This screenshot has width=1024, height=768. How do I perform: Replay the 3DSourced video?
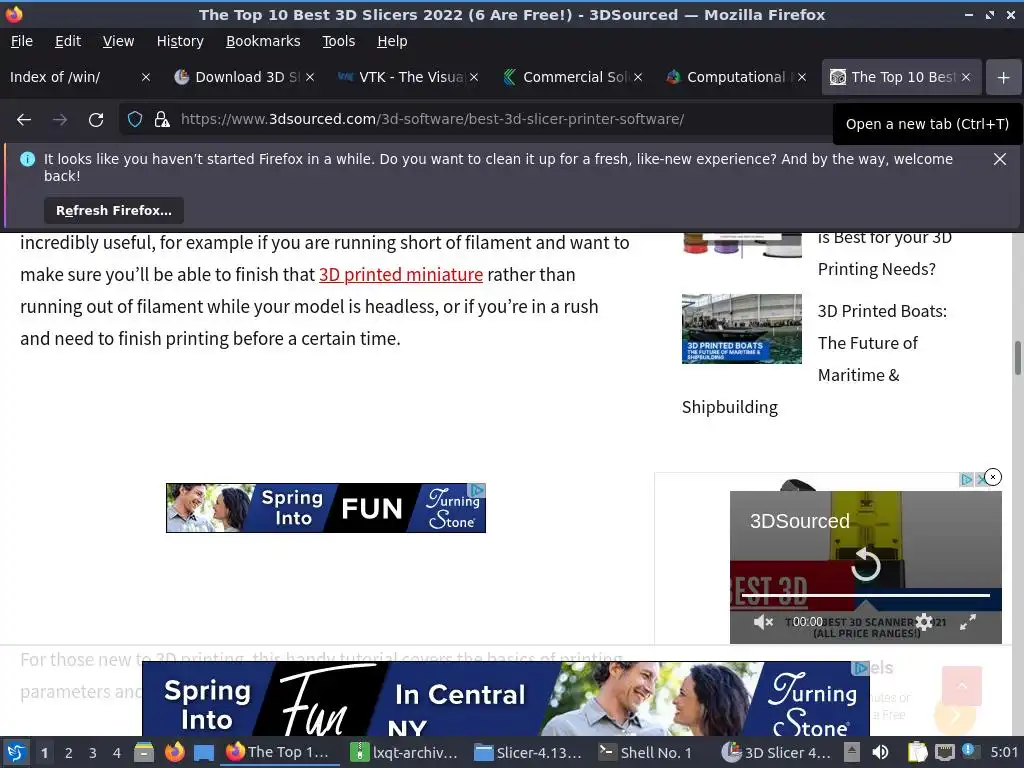click(x=866, y=565)
